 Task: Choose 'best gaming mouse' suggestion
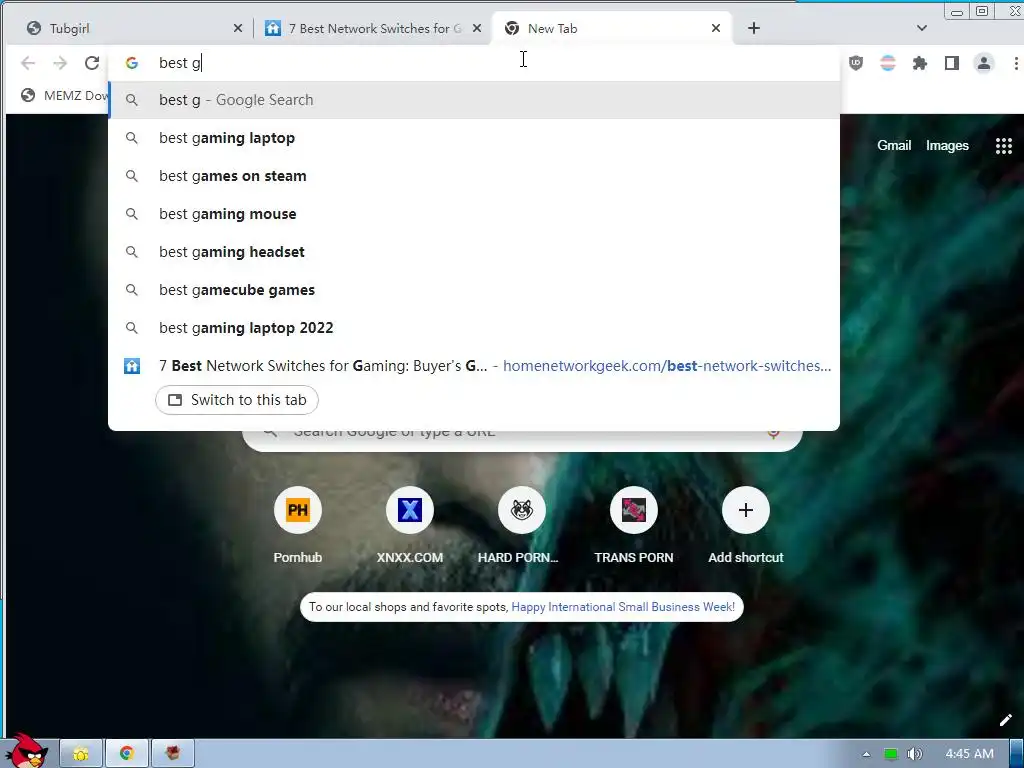[474, 214]
